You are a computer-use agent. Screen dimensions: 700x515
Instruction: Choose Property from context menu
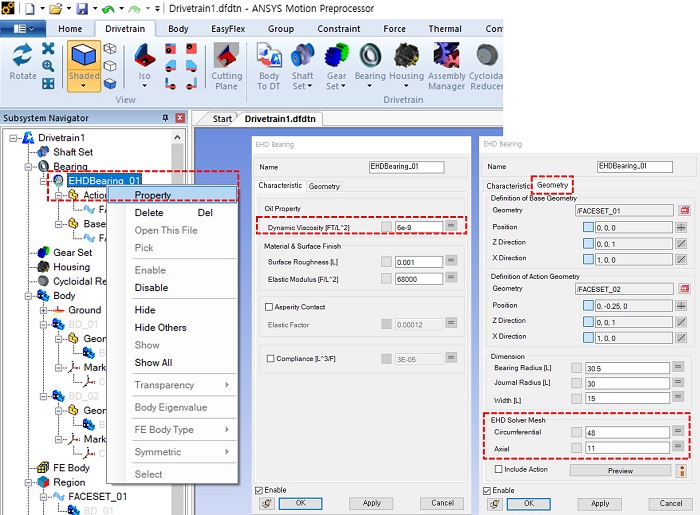(x=172, y=195)
